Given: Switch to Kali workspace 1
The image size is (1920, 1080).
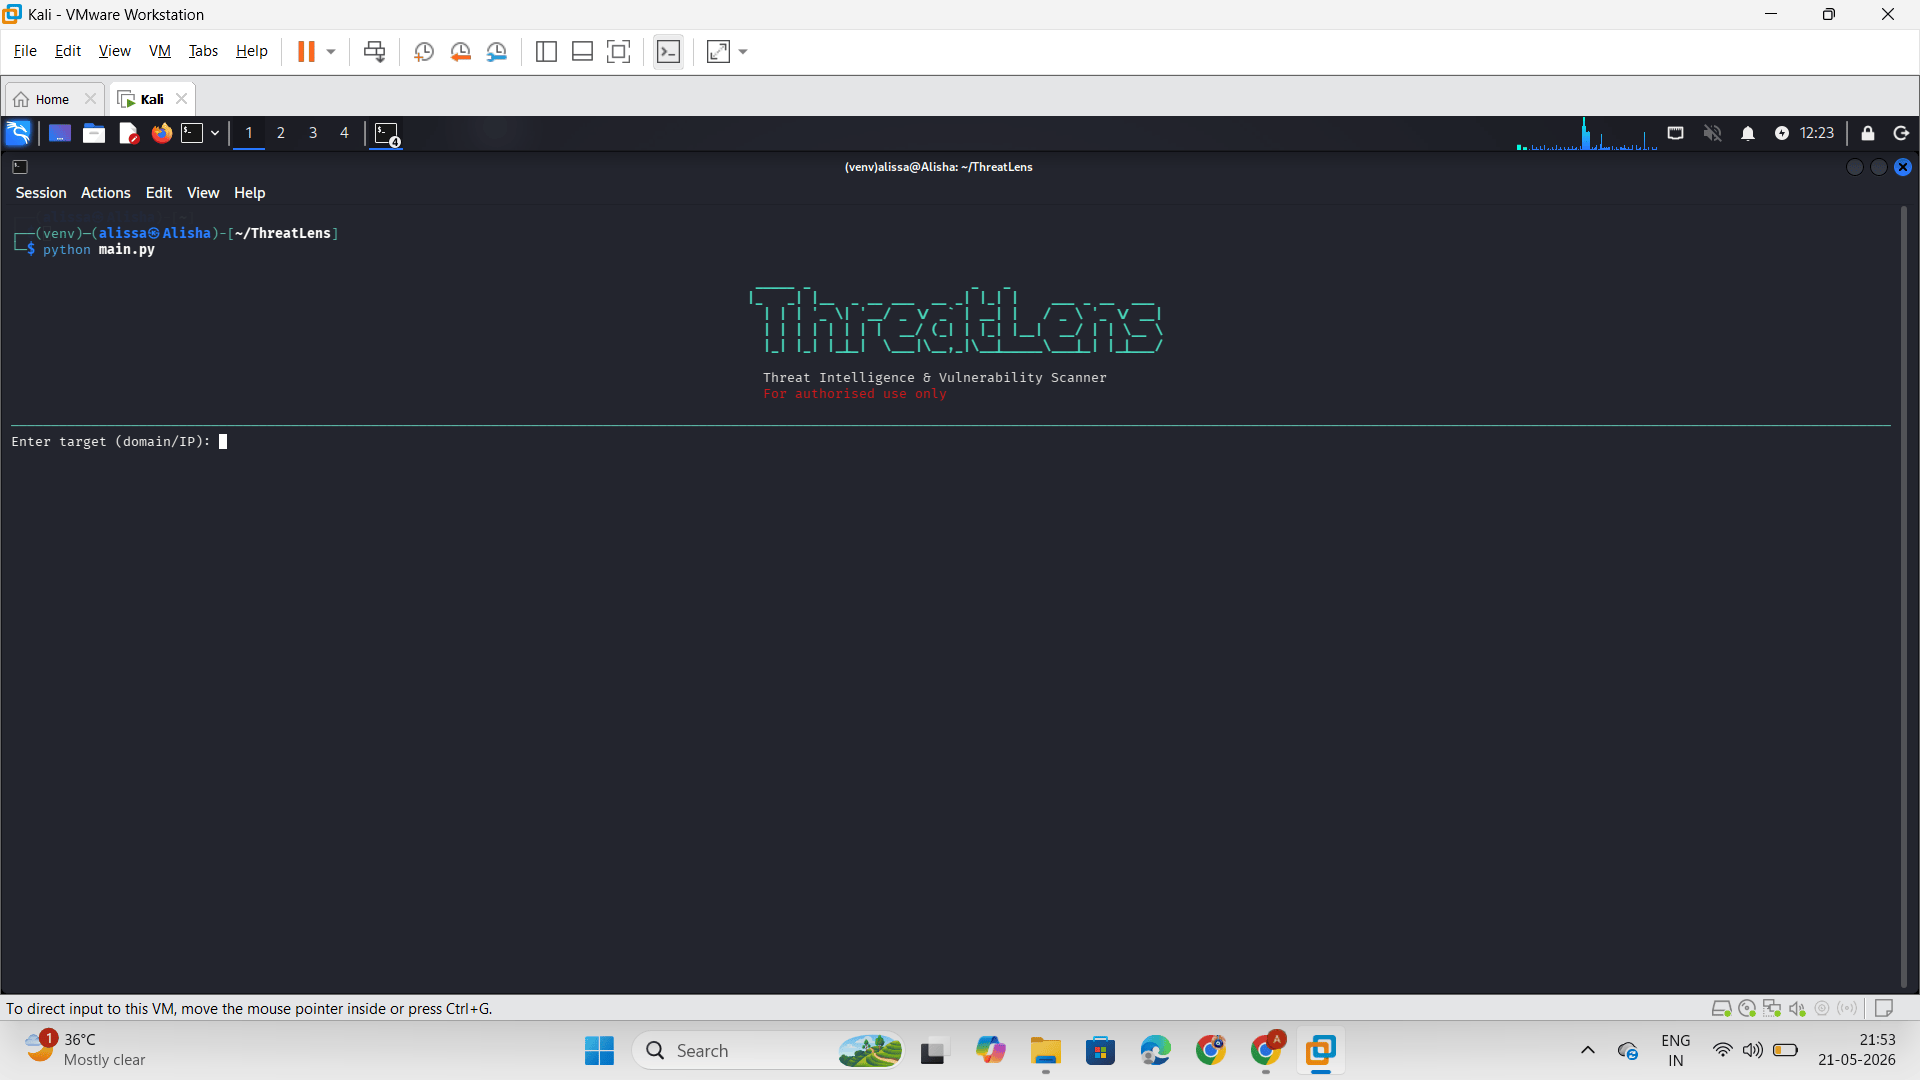Looking at the screenshot, I should 249,133.
